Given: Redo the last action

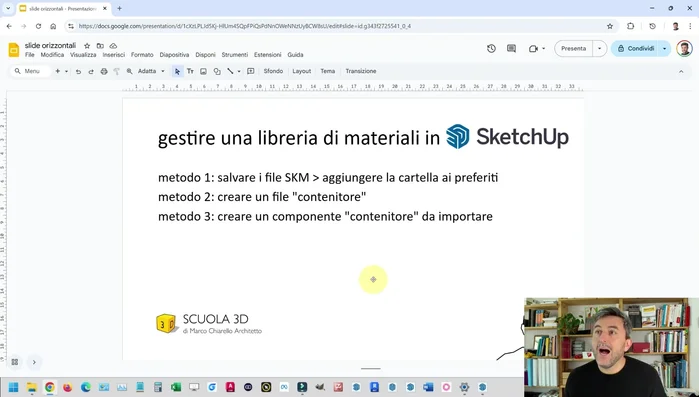Looking at the screenshot, I should pyautogui.click(x=91, y=71).
